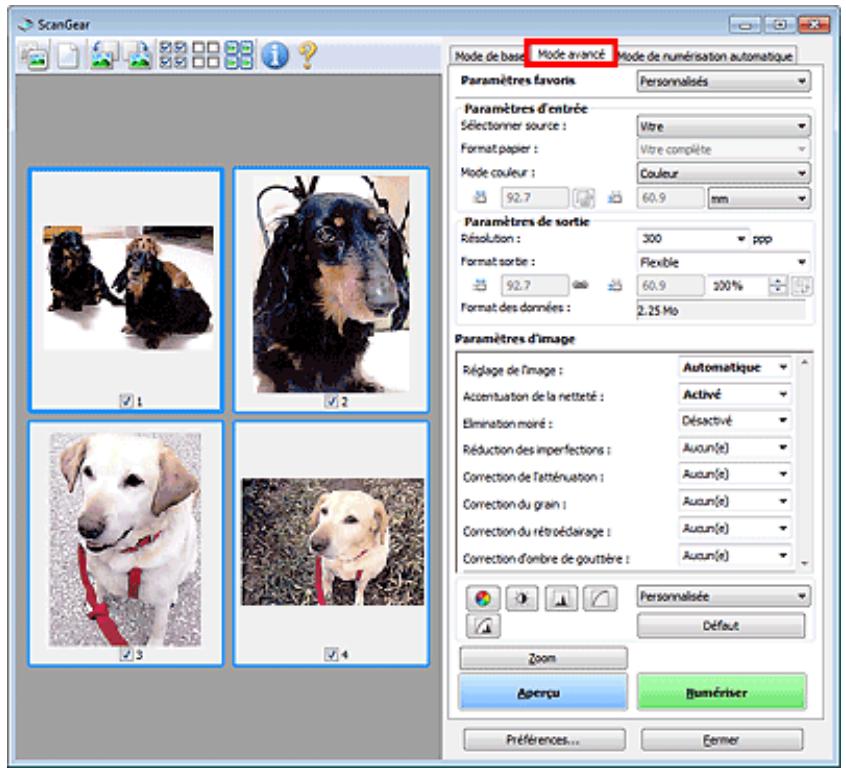Click the aspect ratio lock icon after 100%
846x770 pixels.
pyautogui.click(x=801, y=285)
